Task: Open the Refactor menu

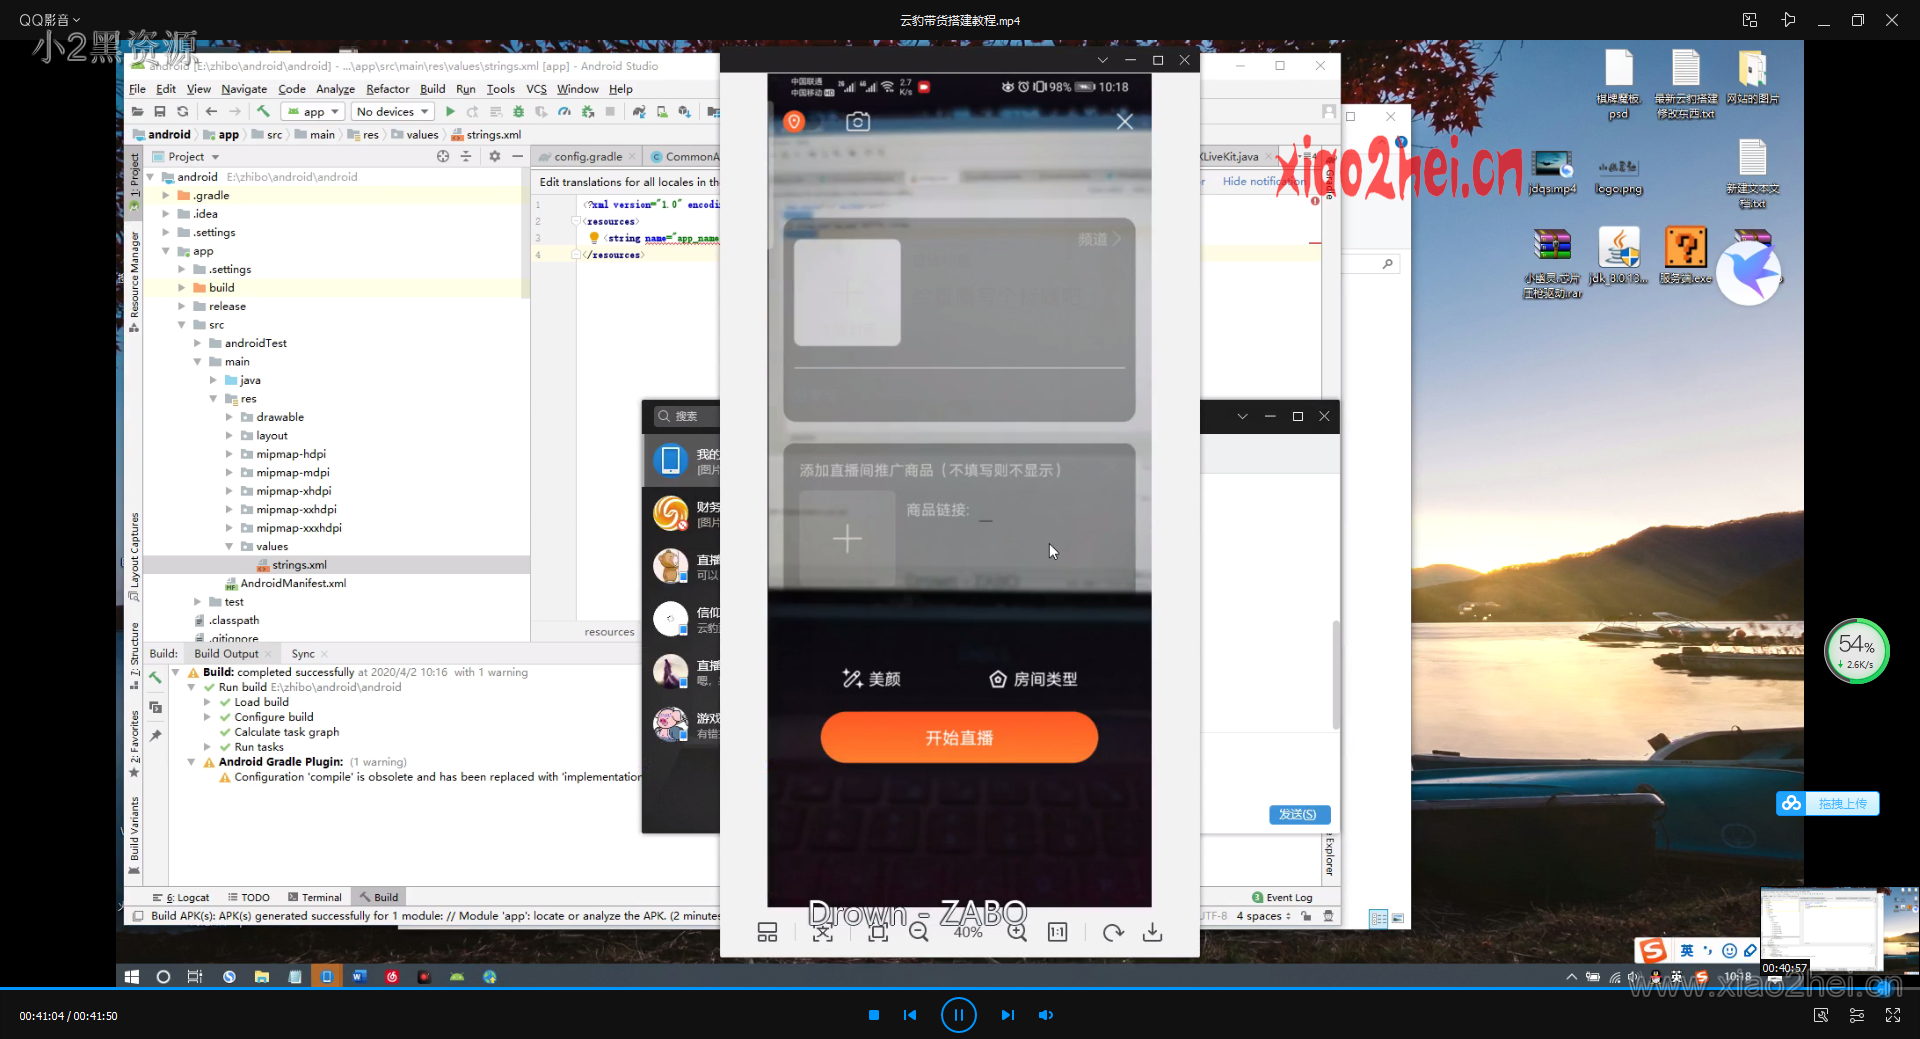Action: click(387, 89)
